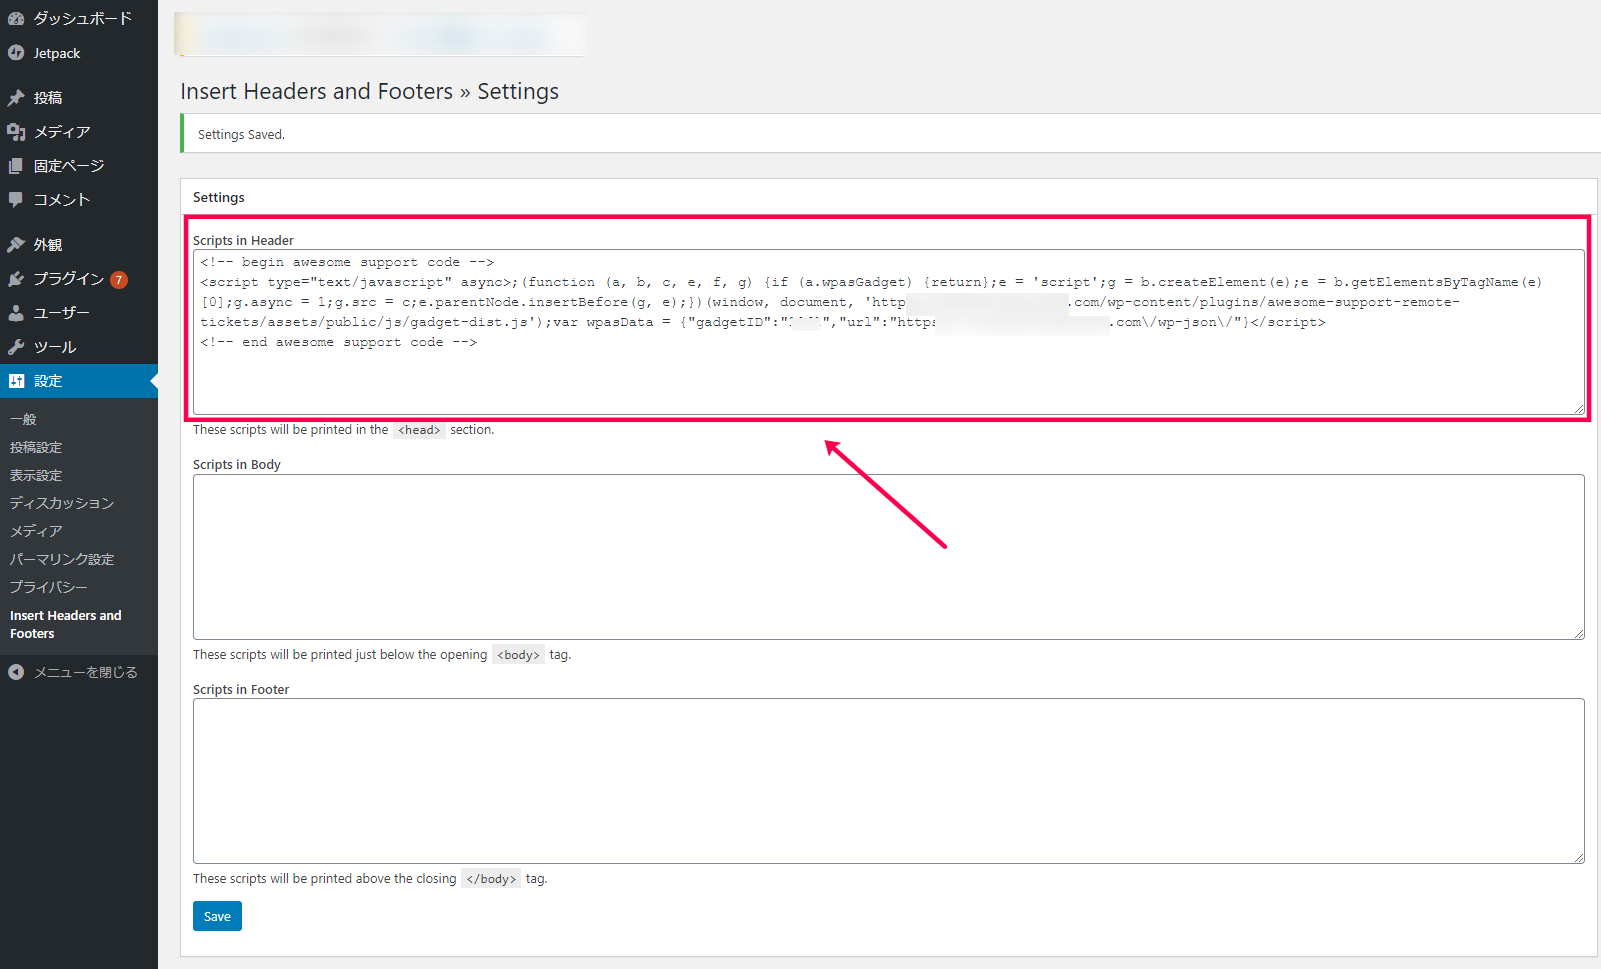Open プライバシー submenu link
1601x969 pixels.
click(x=49, y=587)
